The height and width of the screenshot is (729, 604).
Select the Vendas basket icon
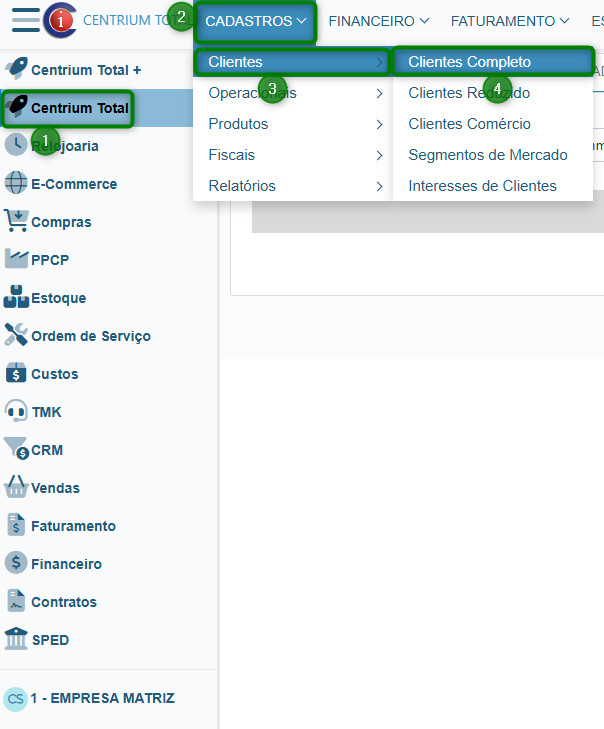click(16, 488)
